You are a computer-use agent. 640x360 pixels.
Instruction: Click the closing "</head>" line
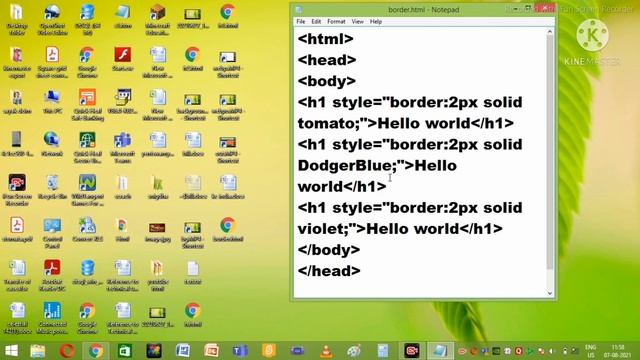[329, 271]
